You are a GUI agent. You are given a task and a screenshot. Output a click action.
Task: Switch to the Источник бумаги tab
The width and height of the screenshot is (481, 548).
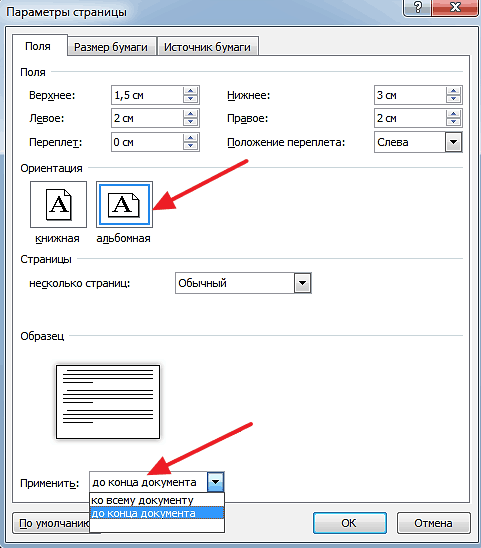207,47
